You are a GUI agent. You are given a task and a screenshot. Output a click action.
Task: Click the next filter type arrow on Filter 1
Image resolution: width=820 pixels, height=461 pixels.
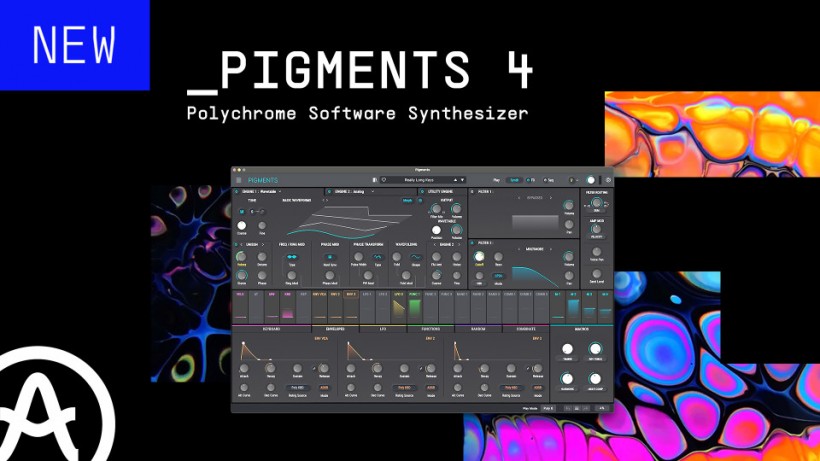(x=548, y=198)
